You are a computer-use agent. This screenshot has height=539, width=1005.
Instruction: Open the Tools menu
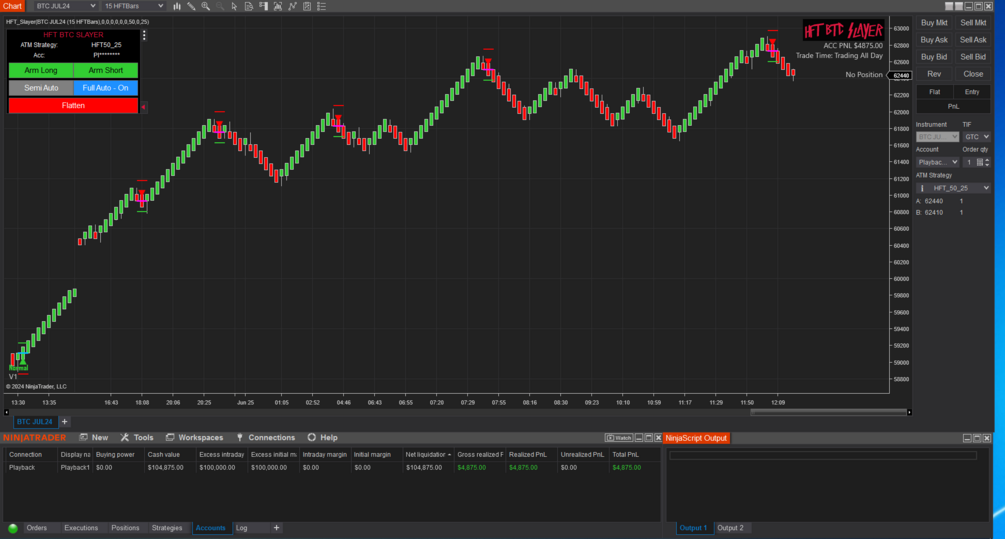pyautogui.click(x=137, y=438)
